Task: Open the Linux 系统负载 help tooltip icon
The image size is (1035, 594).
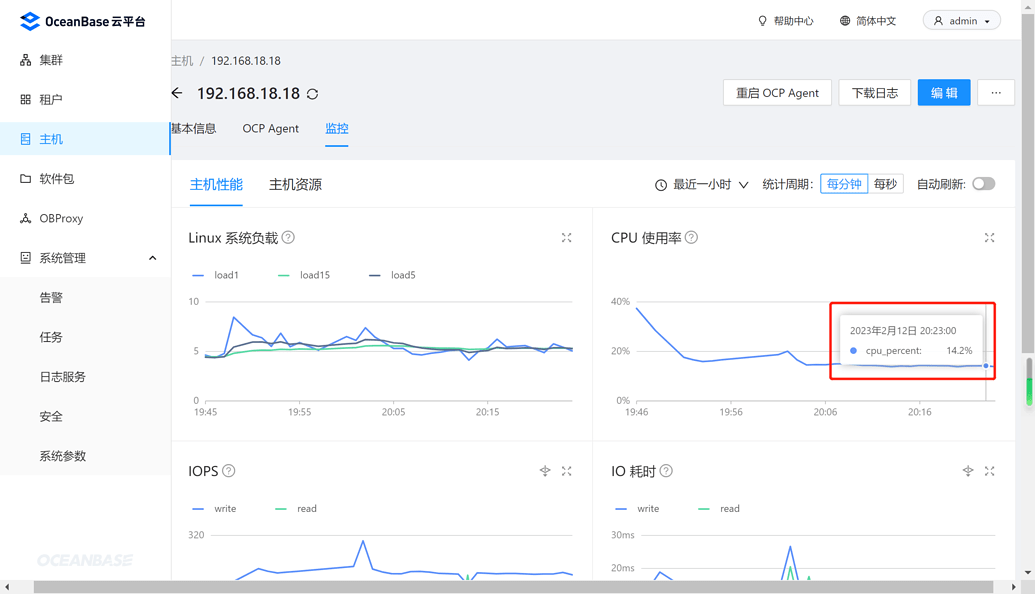Action: [288, 236]
